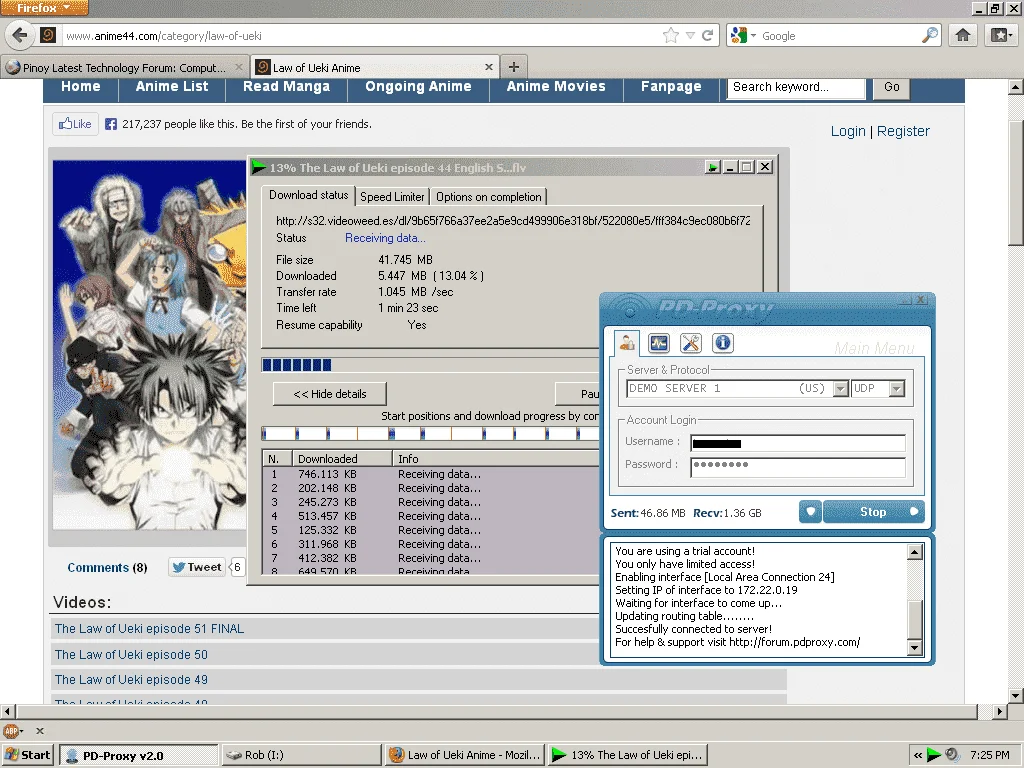
Task: Reload the current page
Action: (x=707, y=35)
